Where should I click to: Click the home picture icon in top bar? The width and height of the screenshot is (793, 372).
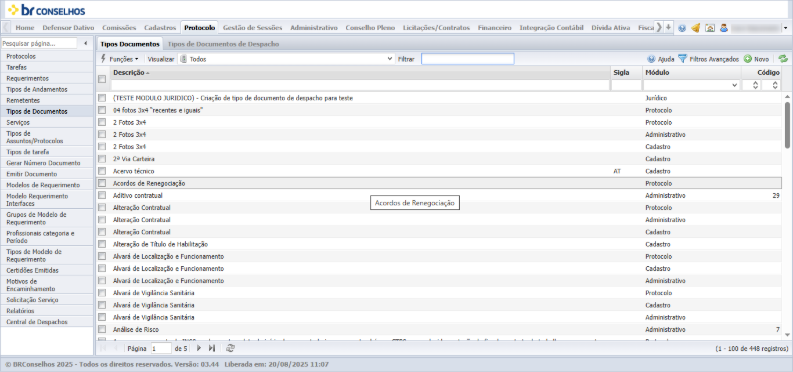[710, 28]
